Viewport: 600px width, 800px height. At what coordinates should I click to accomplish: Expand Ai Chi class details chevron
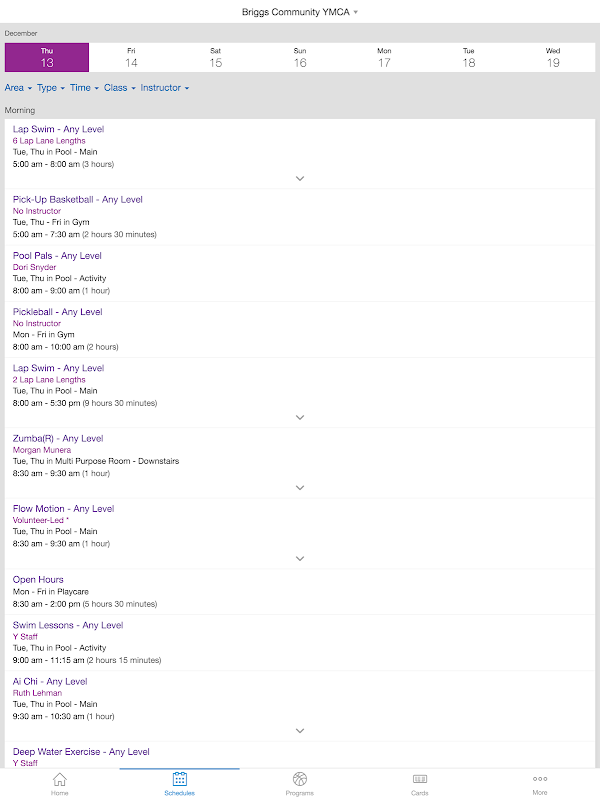coord(300,731)
